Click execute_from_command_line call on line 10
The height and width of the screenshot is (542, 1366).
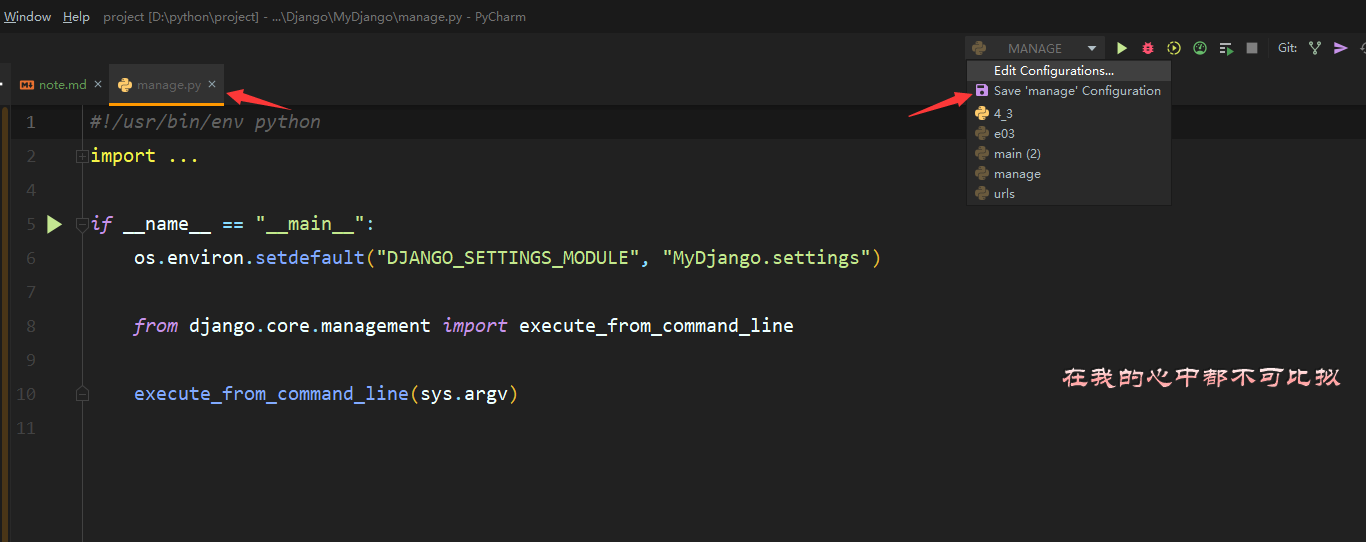pos(272,394)
